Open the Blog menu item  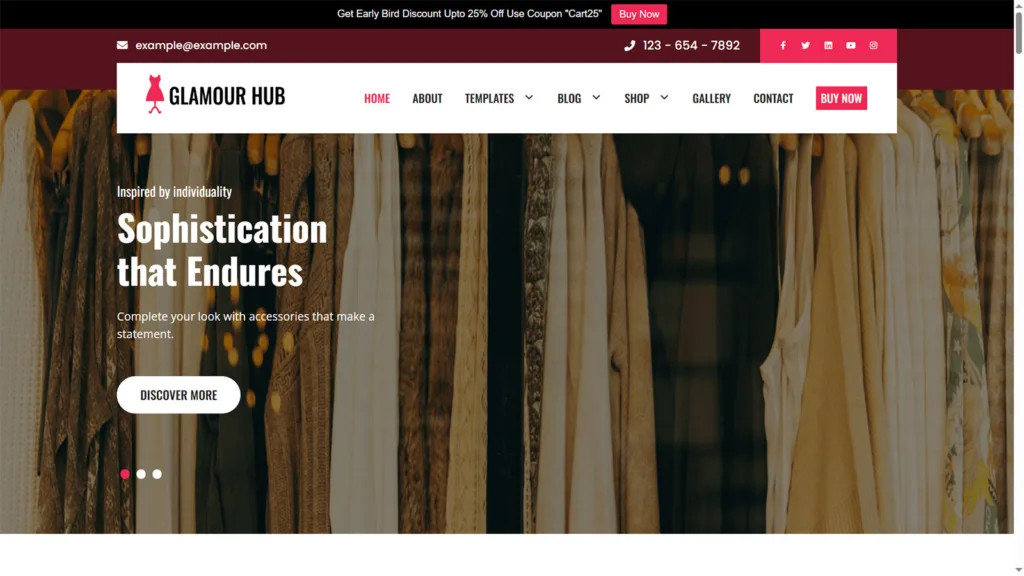pyautogui.click(x=569, y=98)
